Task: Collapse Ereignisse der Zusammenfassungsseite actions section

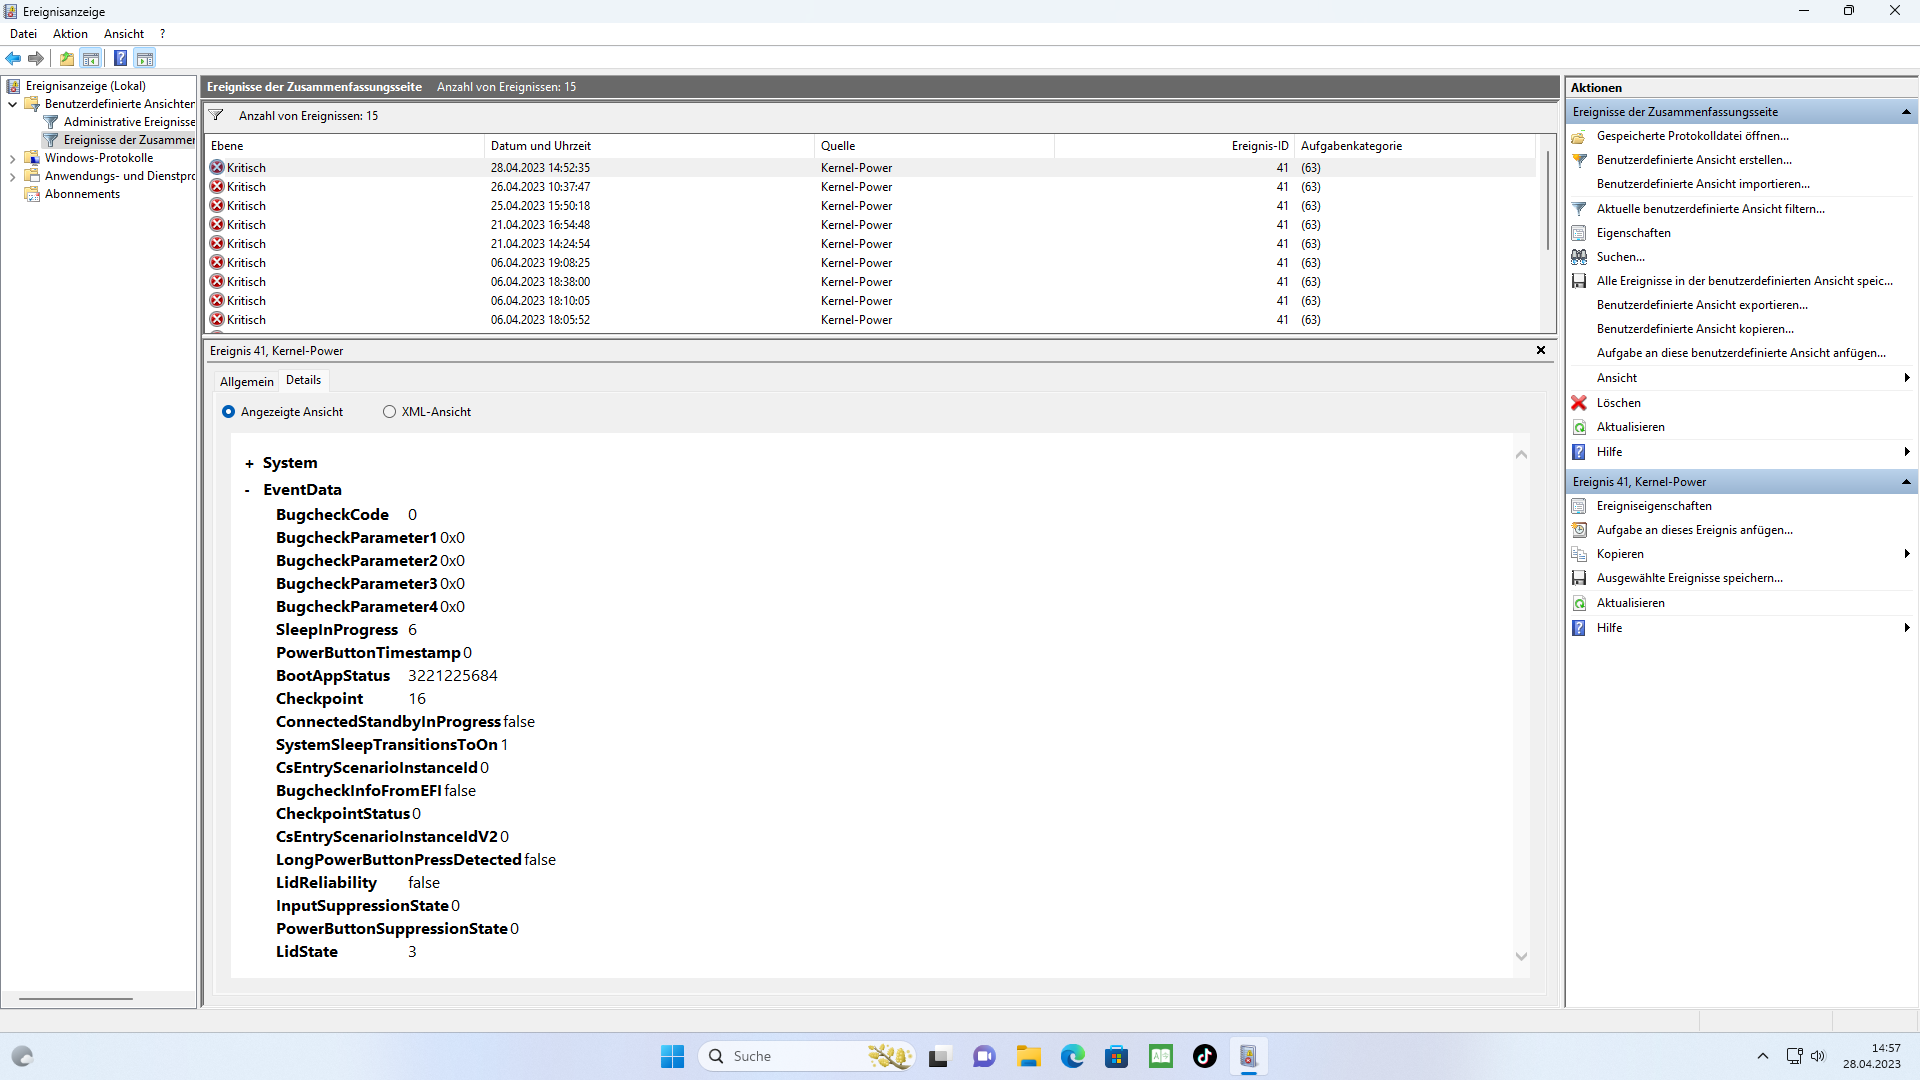Action: point(1906,112)
